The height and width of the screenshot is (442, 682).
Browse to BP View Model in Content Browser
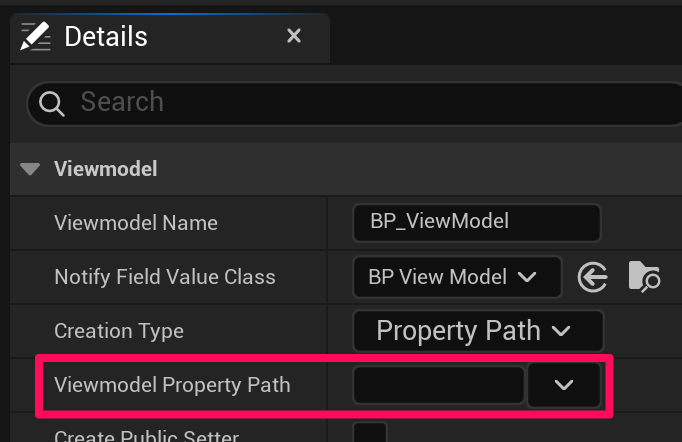[644, 277]
